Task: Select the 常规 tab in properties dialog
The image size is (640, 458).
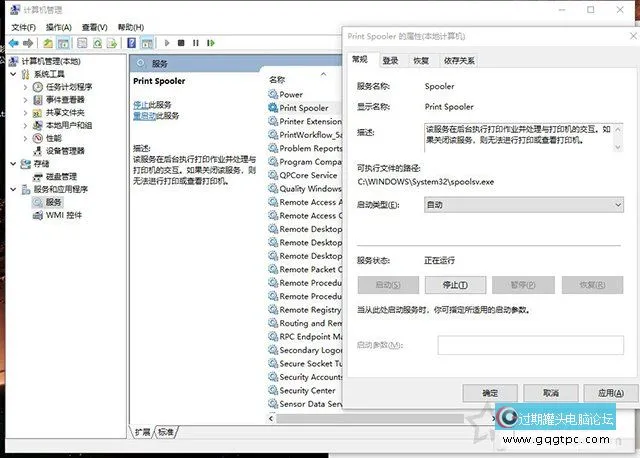Action: pos(360,60)
